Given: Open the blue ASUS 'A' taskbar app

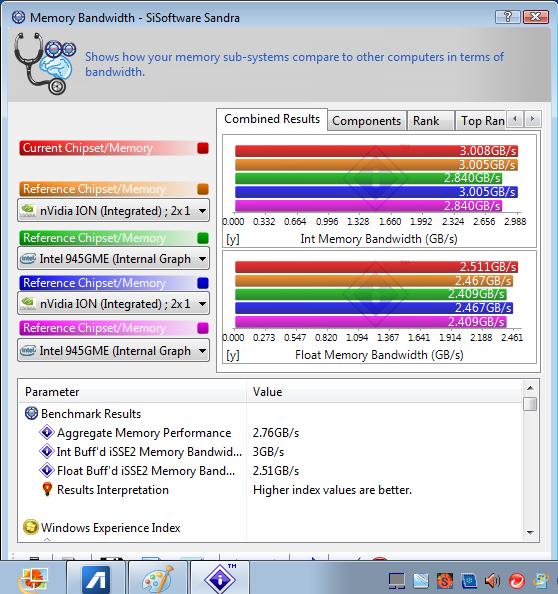Looking at the screenshot, I should pyautogui.click(x=96, y=579).
